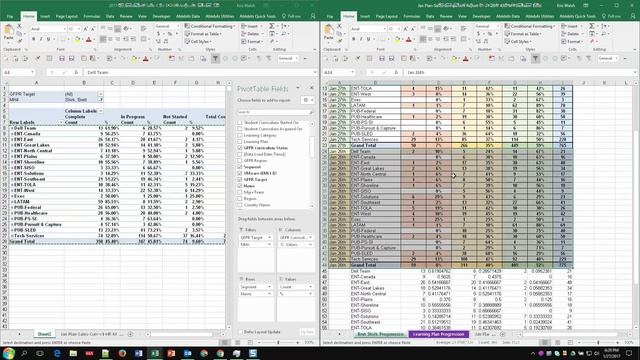
Task: Add a new sheet in the right workbook
Action: 502,334
